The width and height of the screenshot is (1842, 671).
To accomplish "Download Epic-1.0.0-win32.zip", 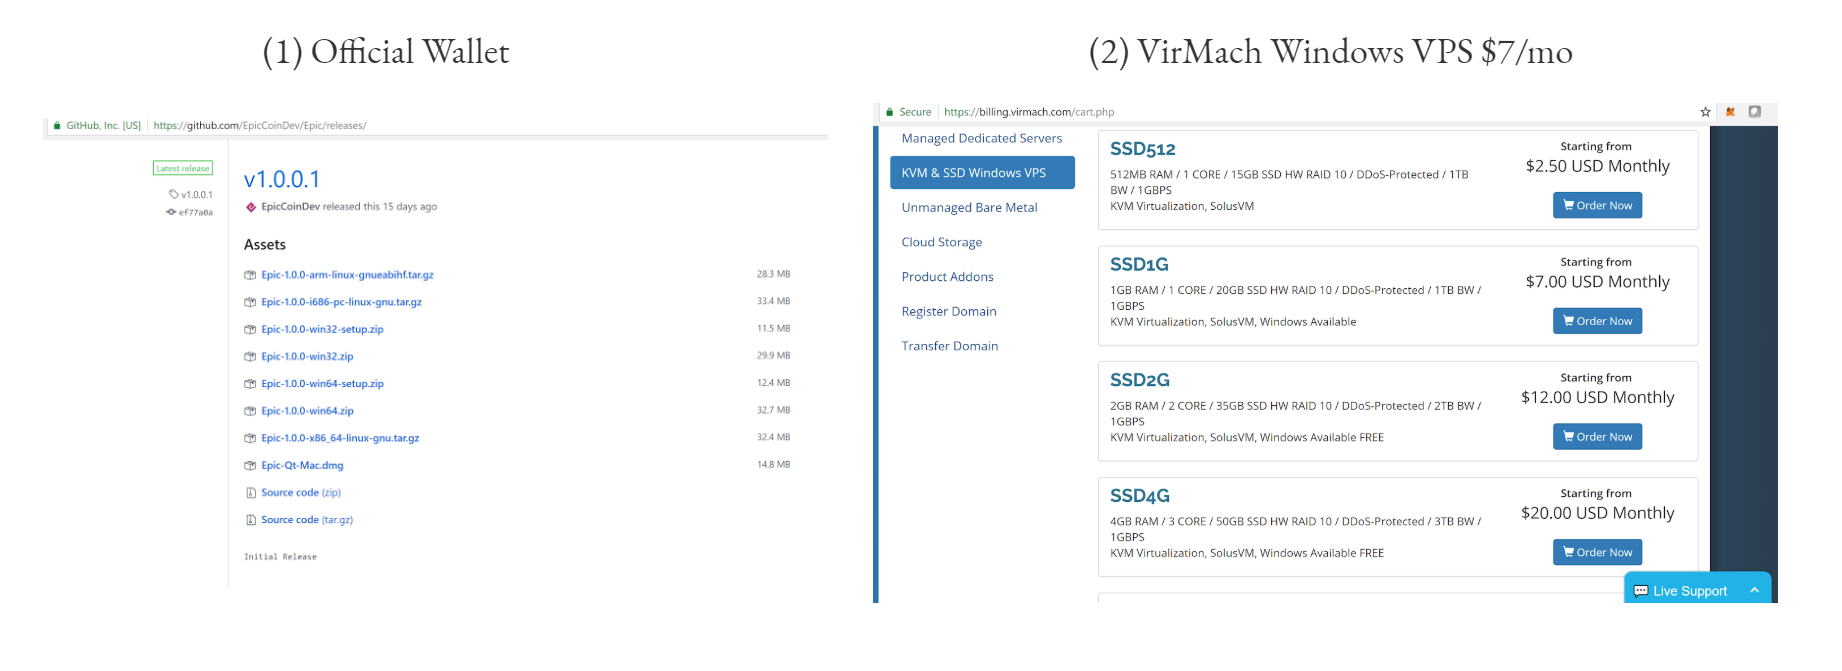I will pos(307,356).
